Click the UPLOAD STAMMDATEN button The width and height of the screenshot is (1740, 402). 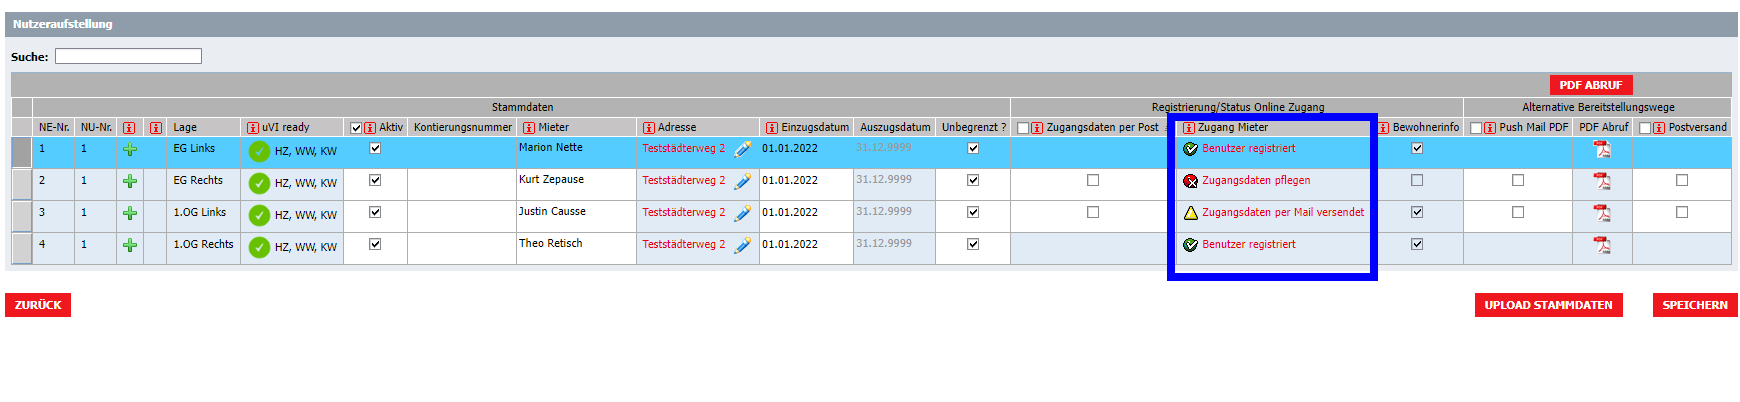(1548, 305)
